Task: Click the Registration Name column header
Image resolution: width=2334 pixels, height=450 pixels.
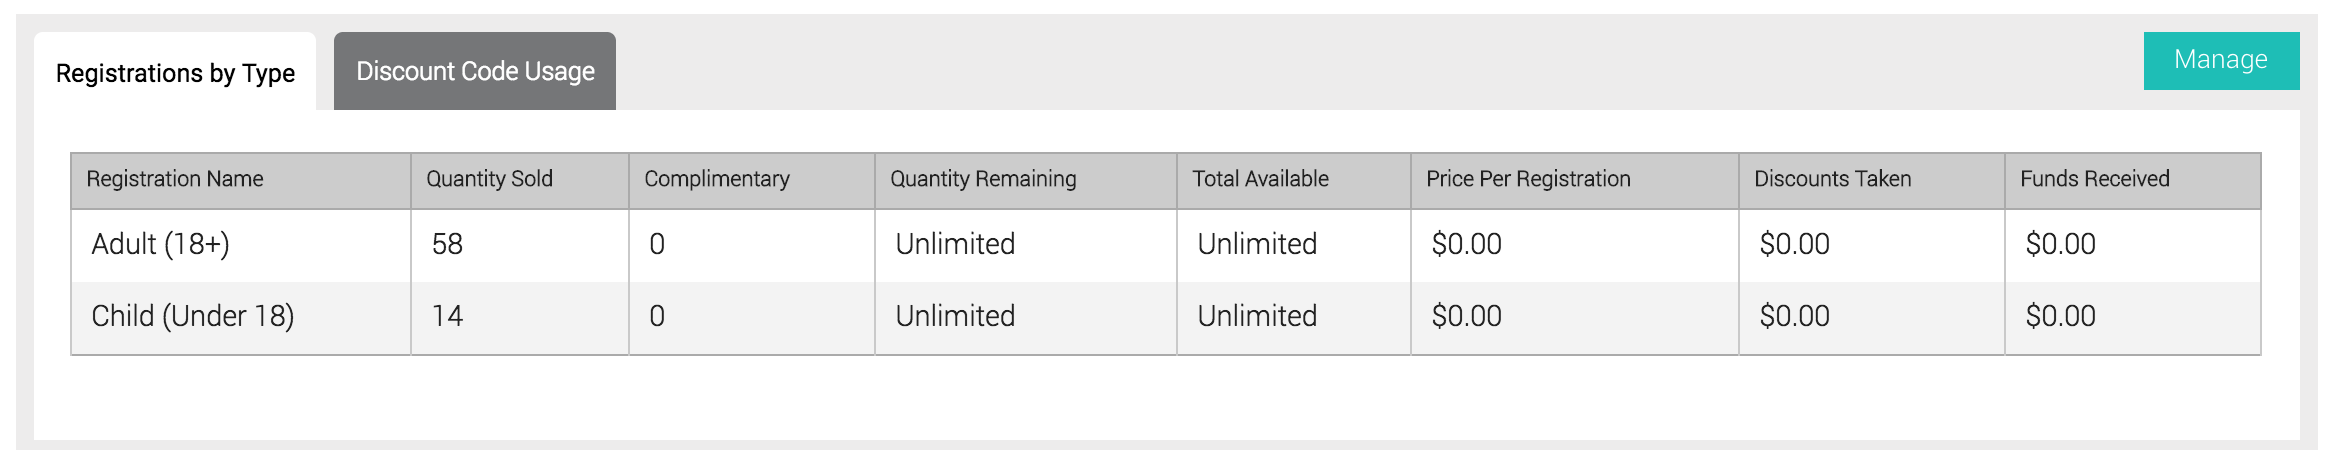Action: [175, 179]
